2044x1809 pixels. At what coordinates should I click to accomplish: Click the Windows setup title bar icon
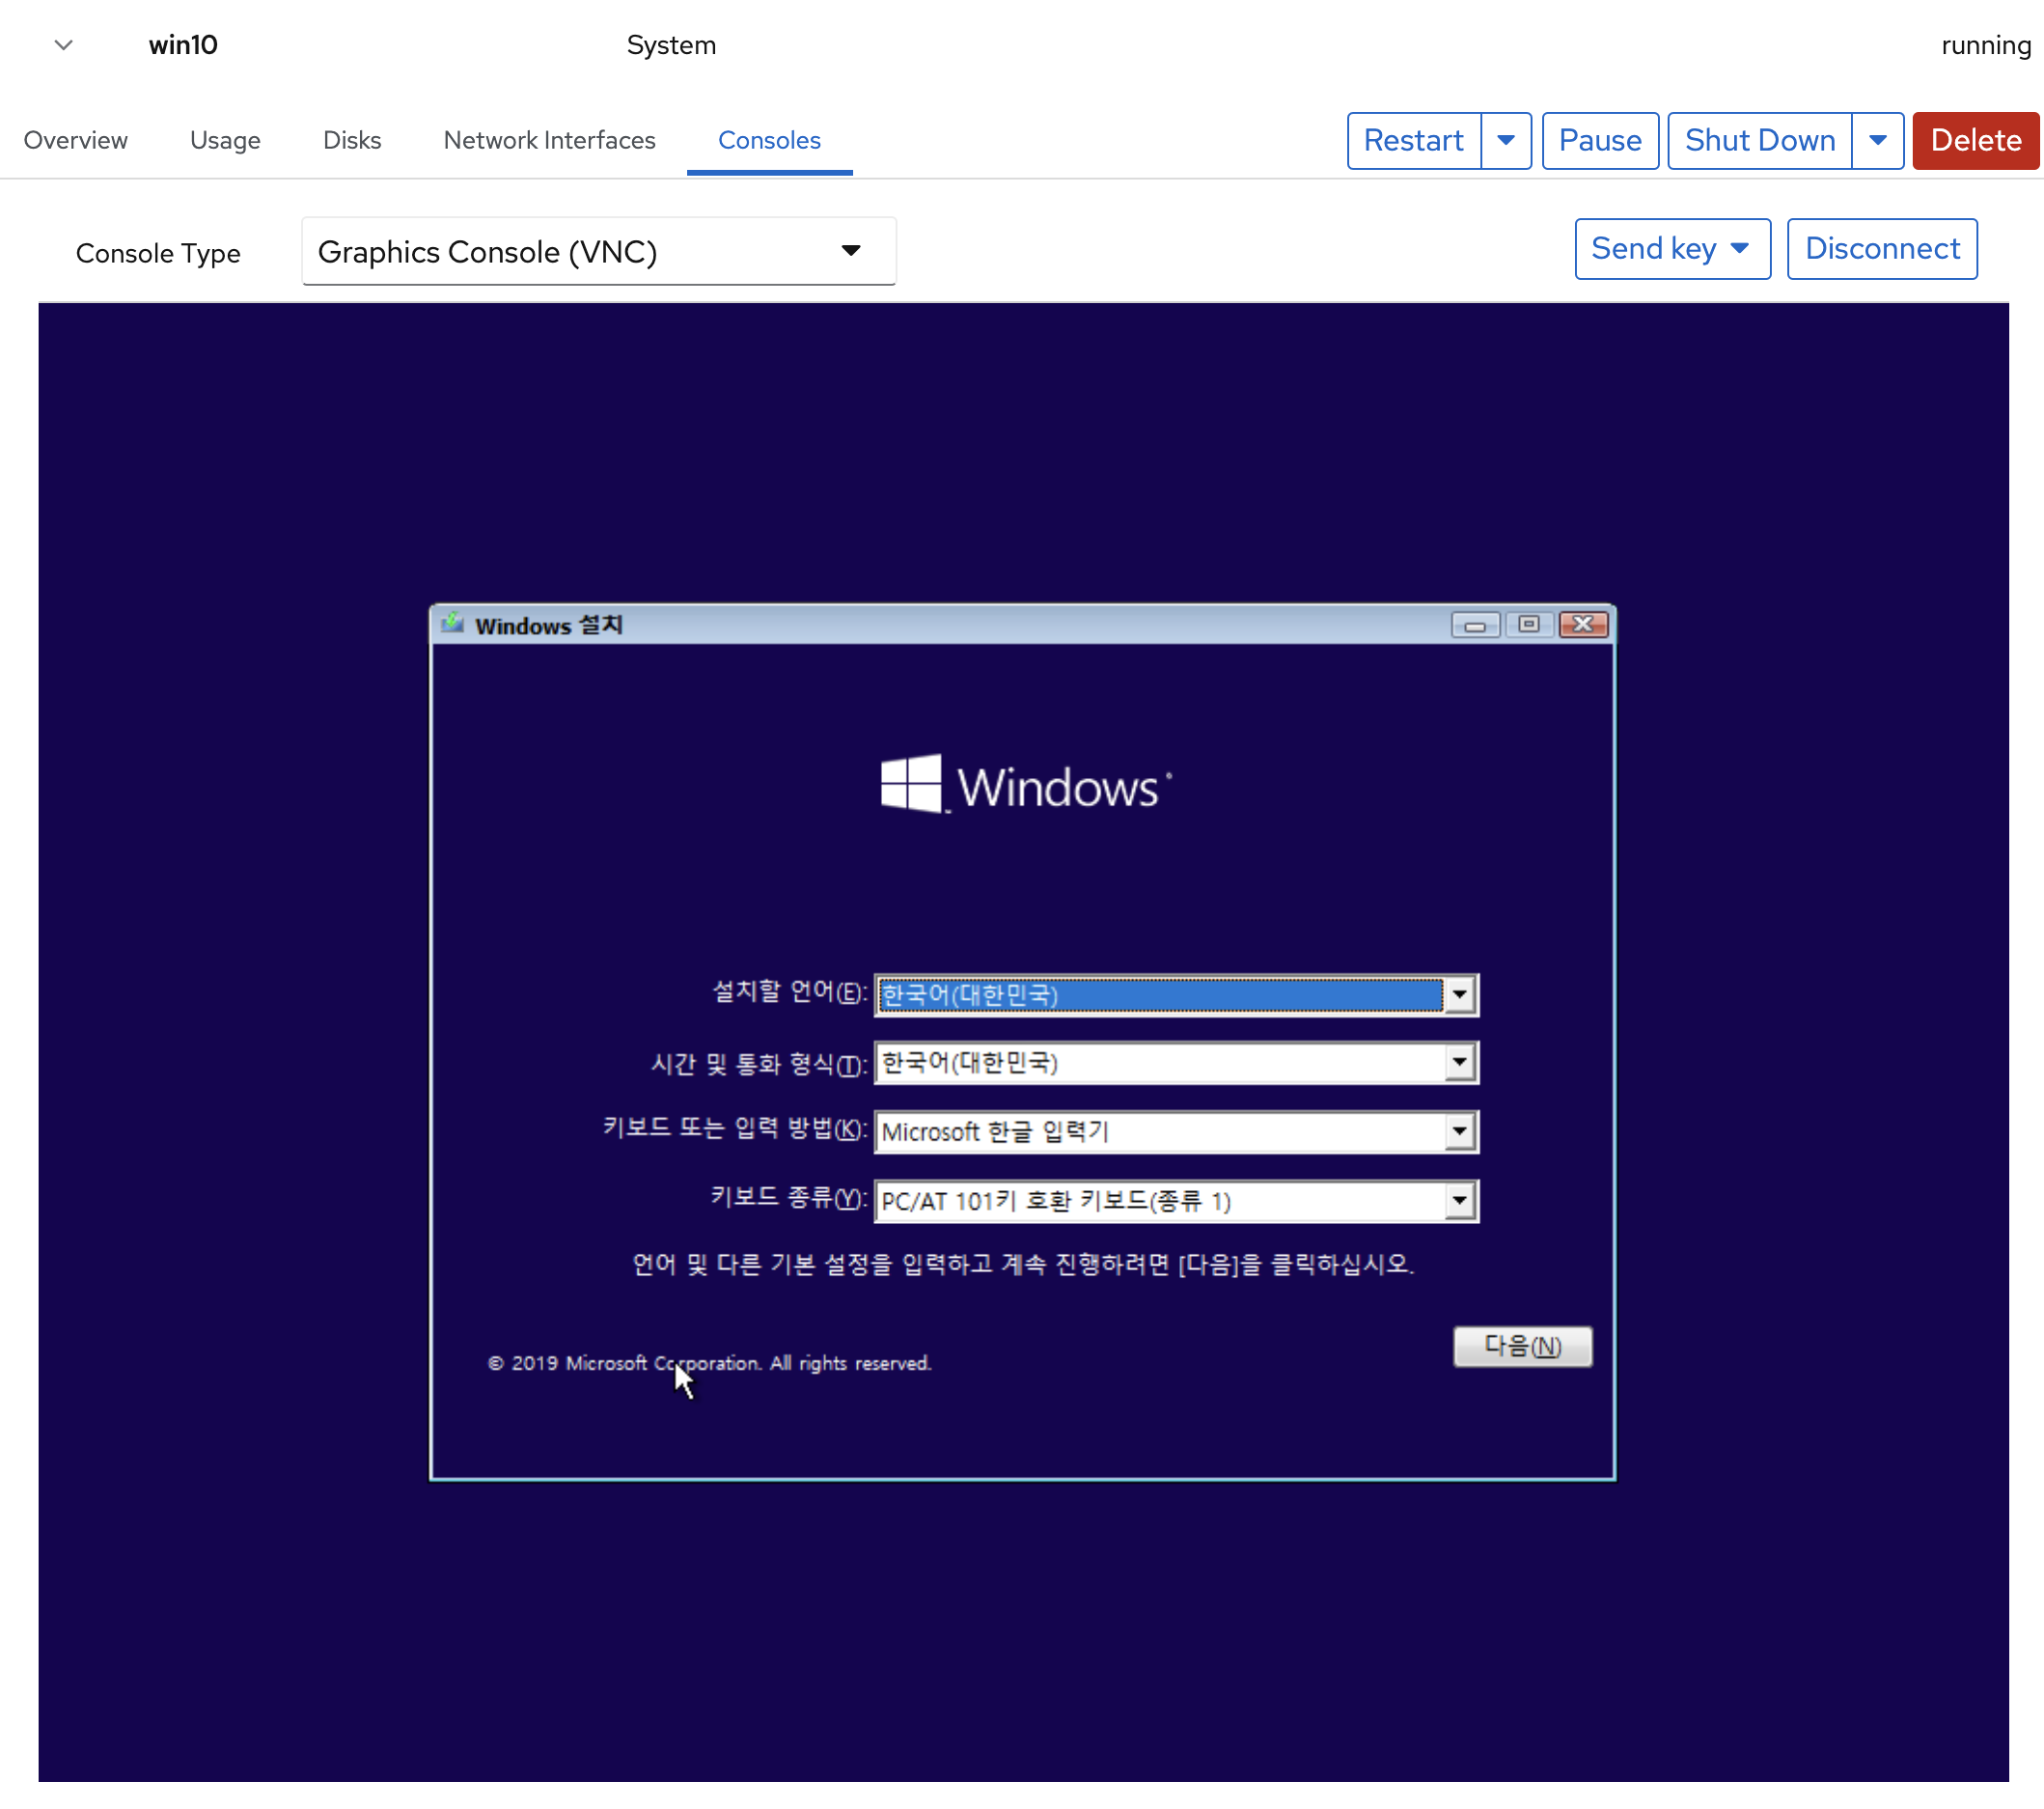tap(452, 623)
